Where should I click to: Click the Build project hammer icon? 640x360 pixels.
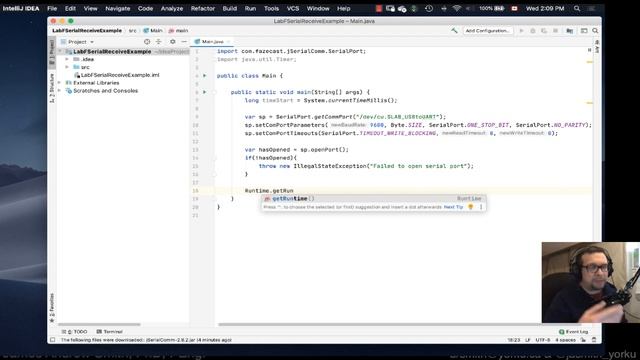pyautogui.click(x=454, y=31)
